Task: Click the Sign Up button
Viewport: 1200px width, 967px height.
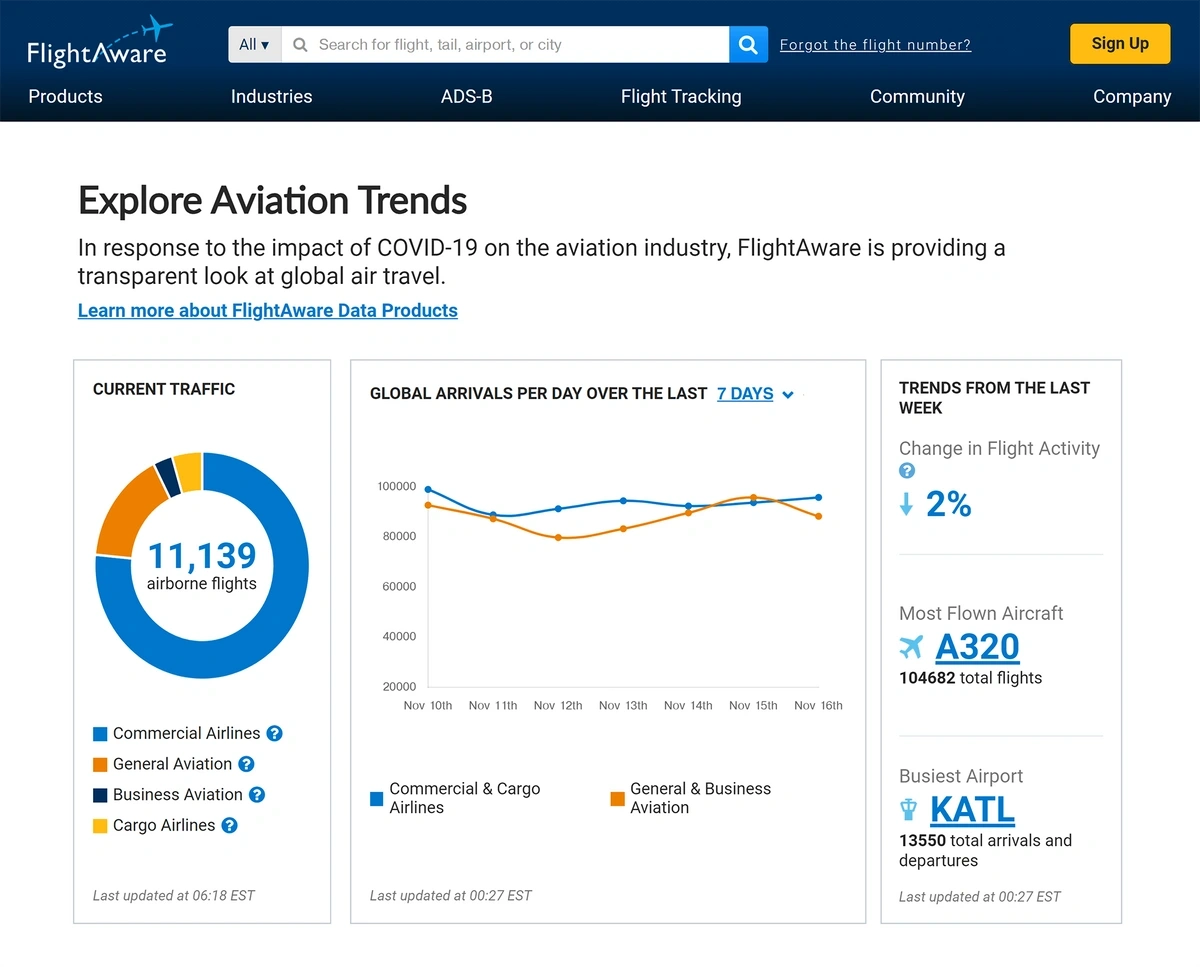Action: pyautogui.click(x=1119, y=44)
